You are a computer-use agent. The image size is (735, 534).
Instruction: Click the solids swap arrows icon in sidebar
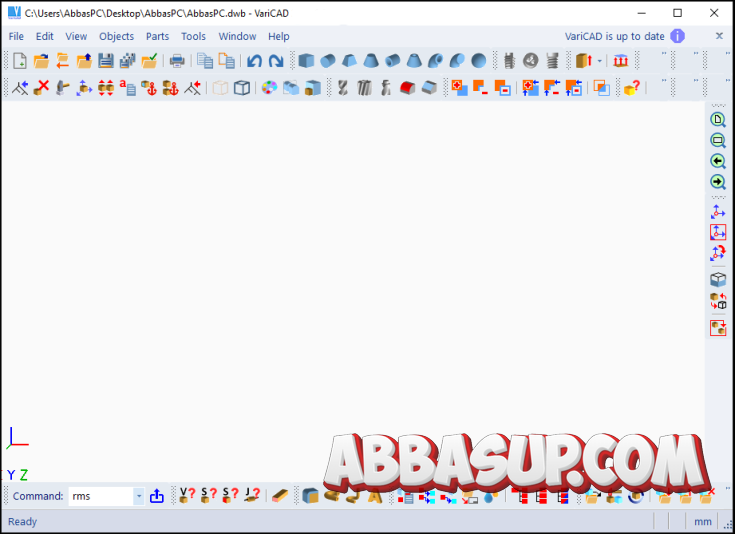click(718, 301)
